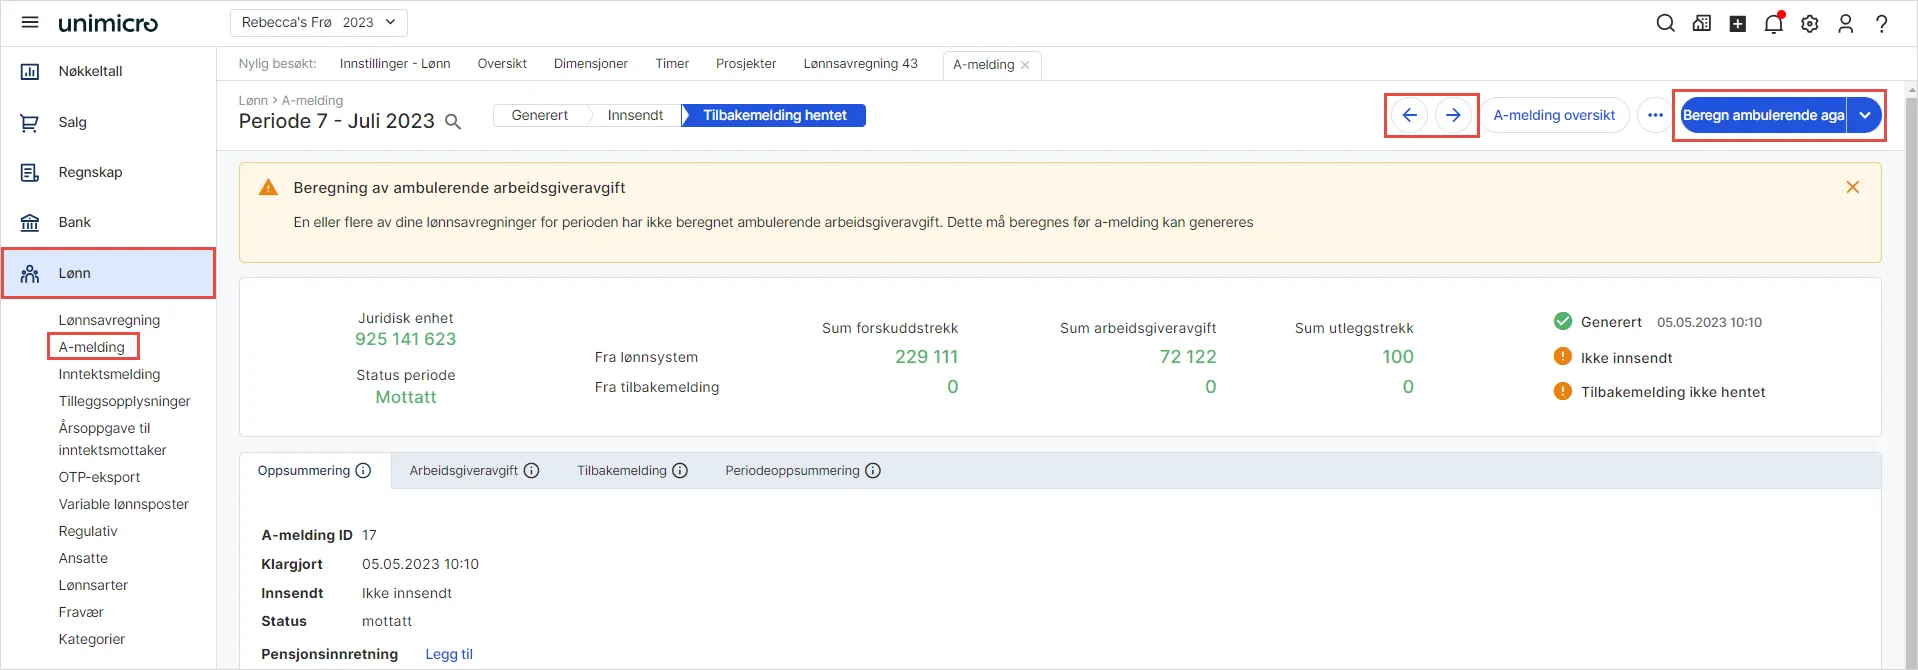Open Inntektsmelding in sidebar
This screenshot has height=670, width=1918.
(x=109, y=374)
